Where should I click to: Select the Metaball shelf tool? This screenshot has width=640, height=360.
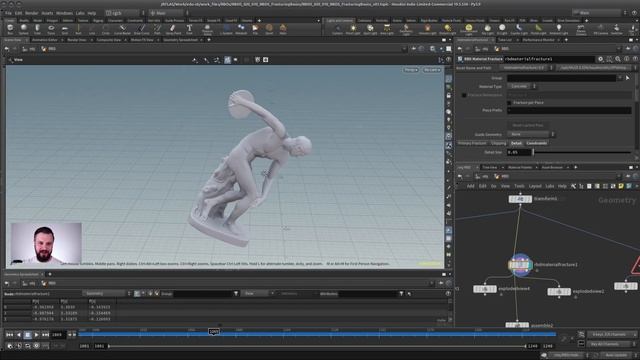(x=241, y=29)
